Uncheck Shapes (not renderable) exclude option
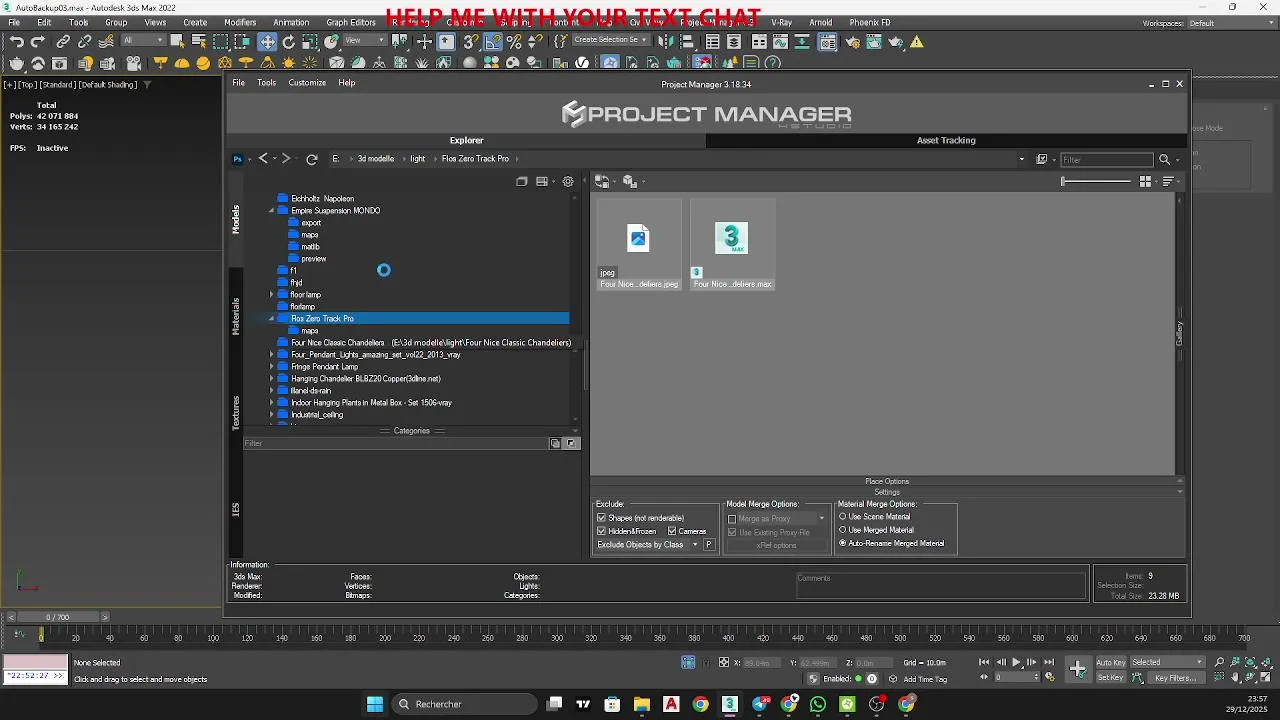The width and height of the screenshot is (1280, 720). pyautogui.click(x=602, y=518)
